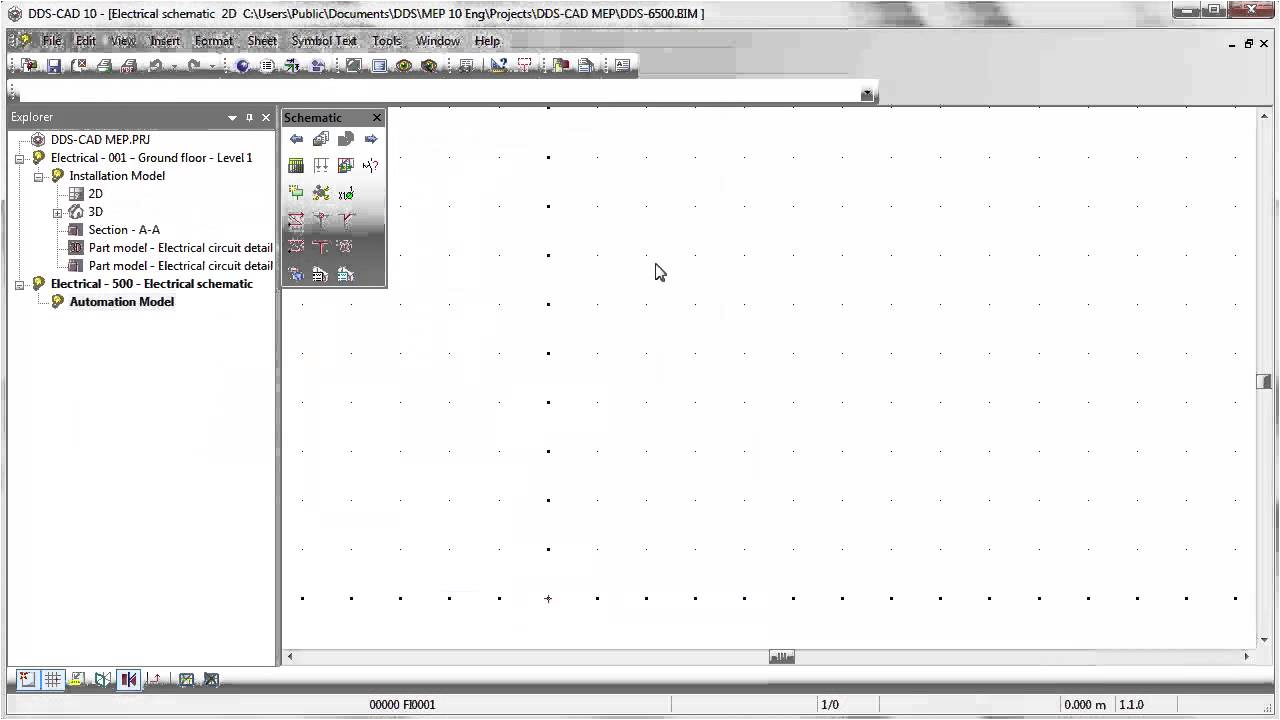Toggle the mirror symbol icon in bottom toolbar
This screenshot has width=1280, height=720.
click(128, 680)
